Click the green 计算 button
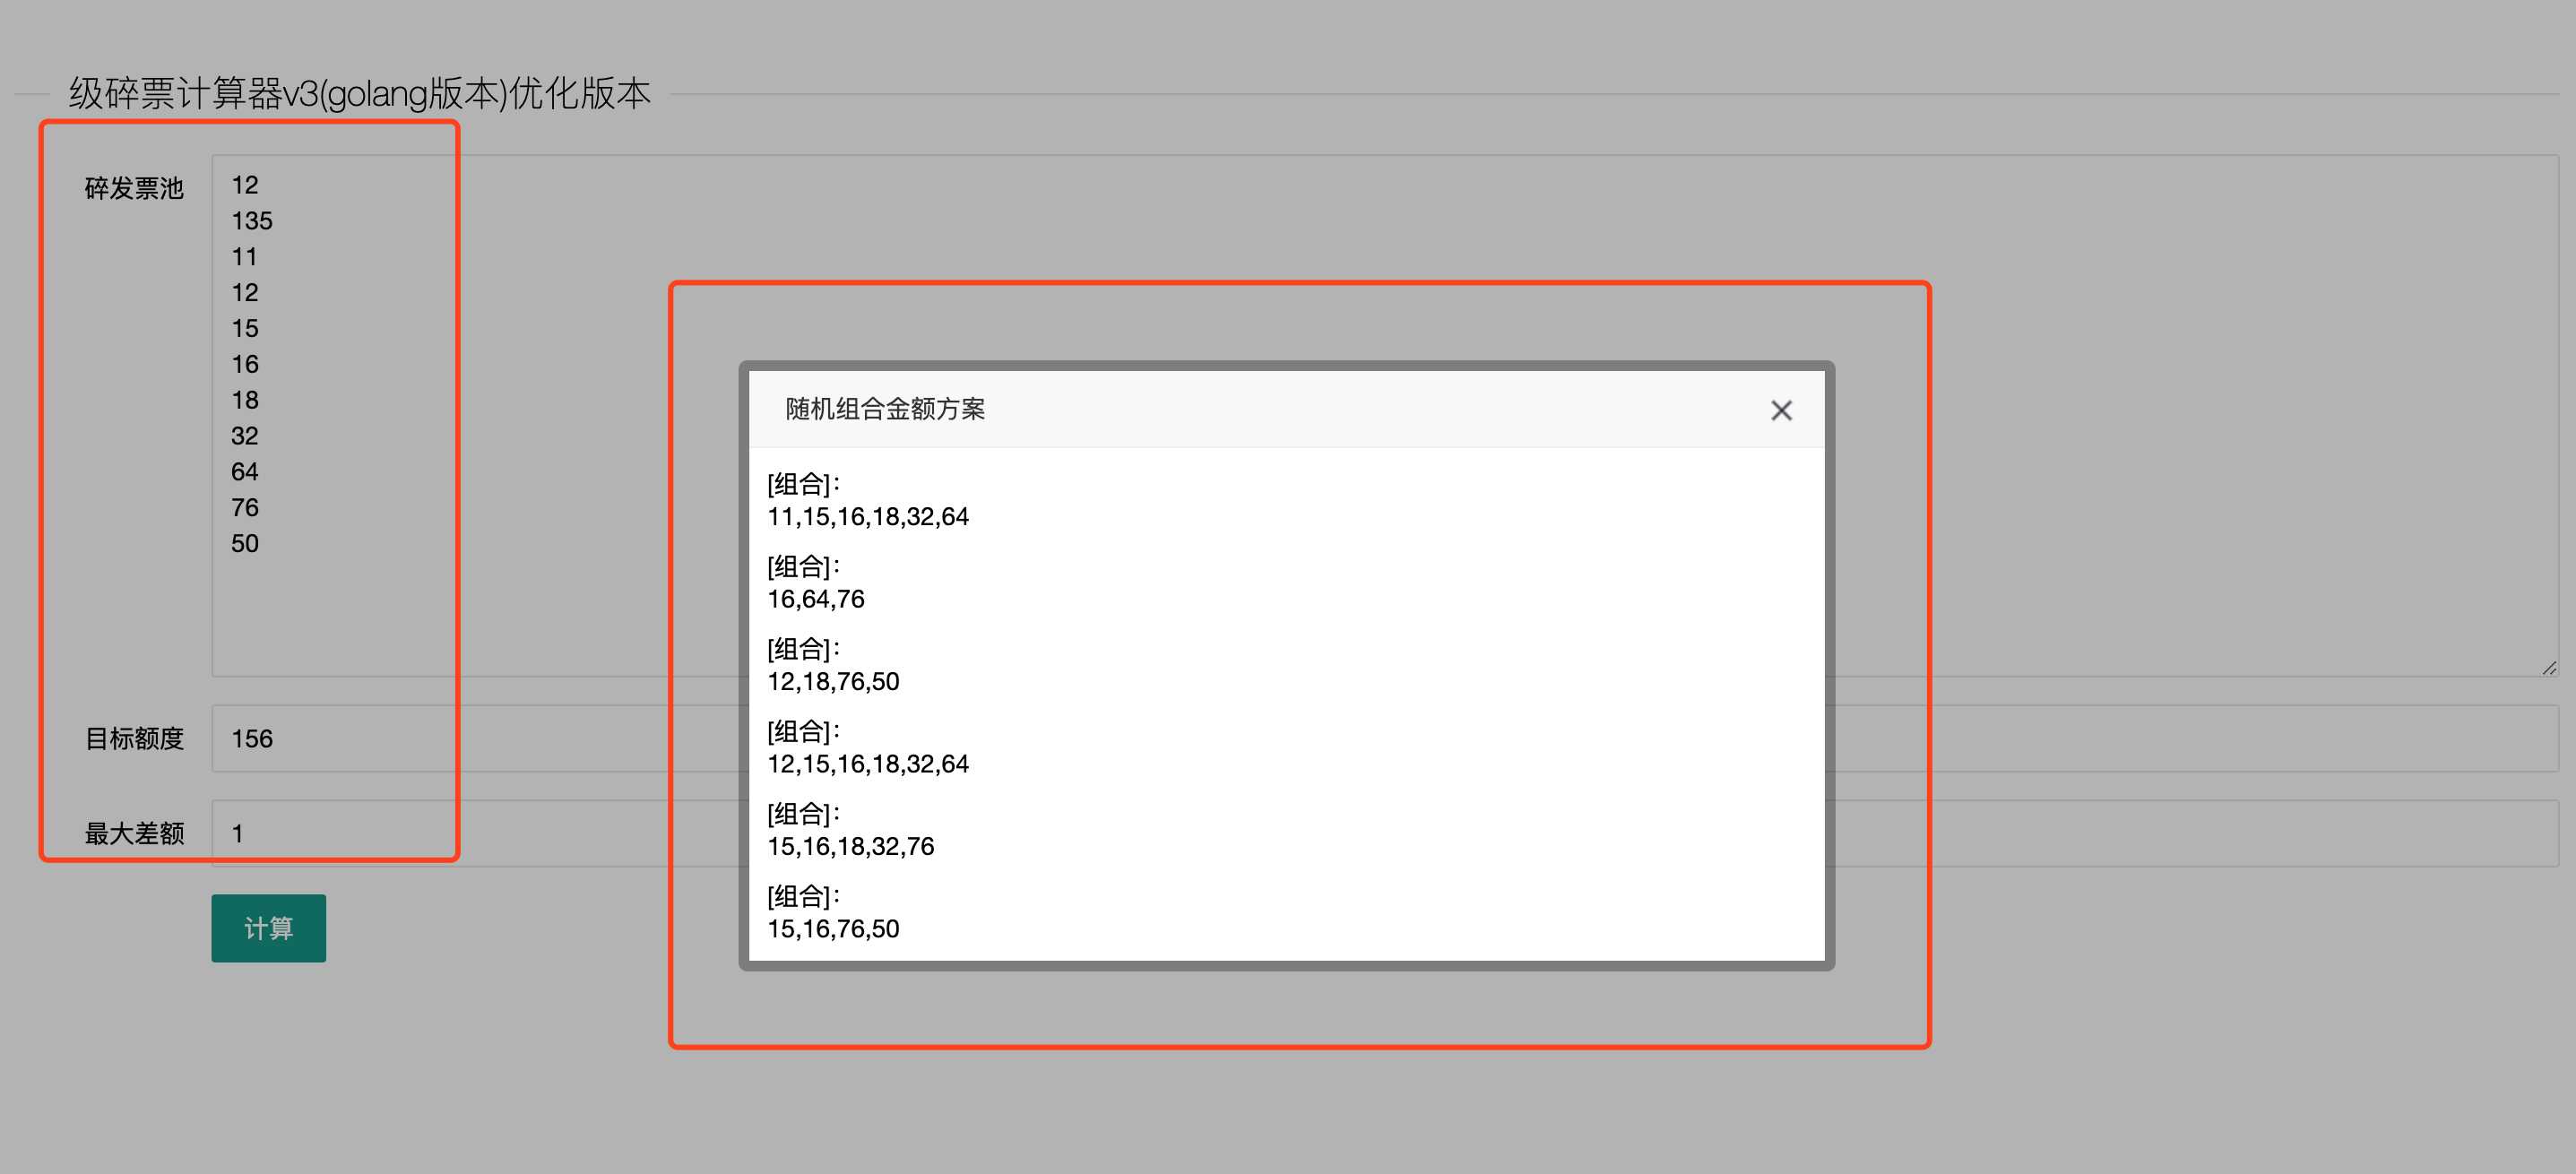The width and height of the screenshot is (2576, 1174). coord(268,928)
